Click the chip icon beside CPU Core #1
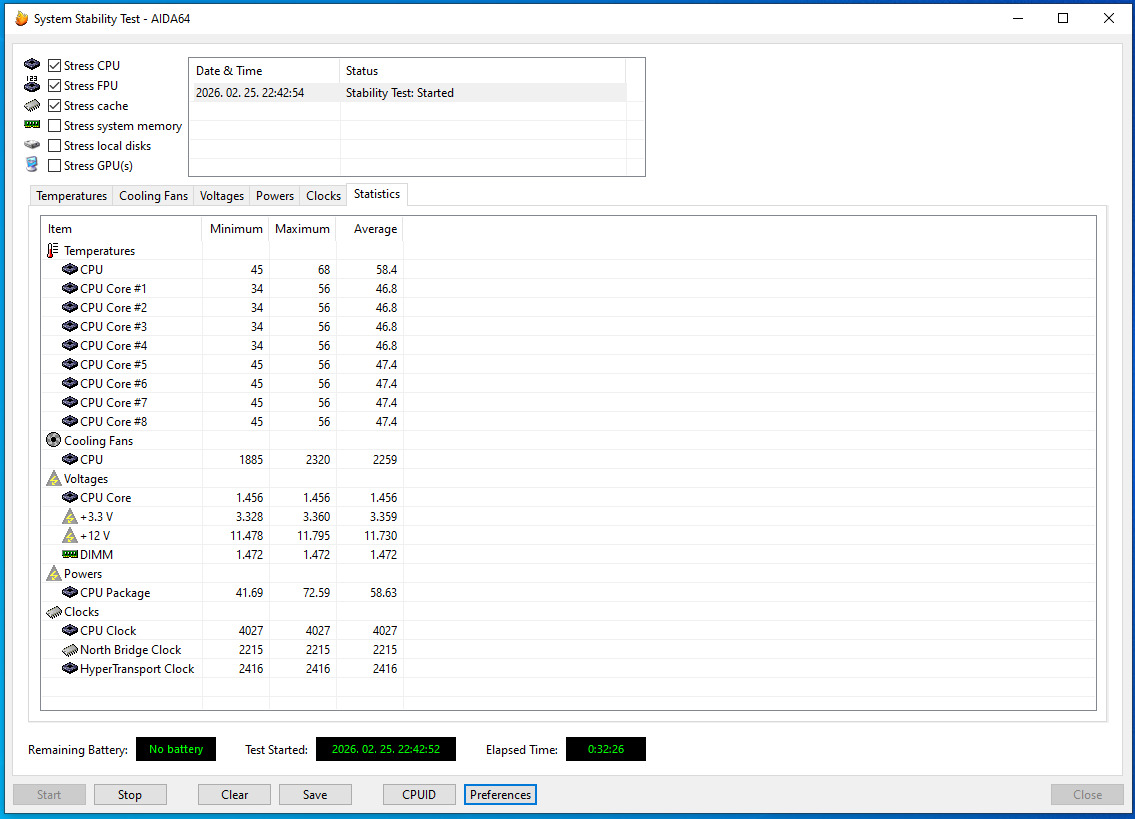 click(69, 287)
